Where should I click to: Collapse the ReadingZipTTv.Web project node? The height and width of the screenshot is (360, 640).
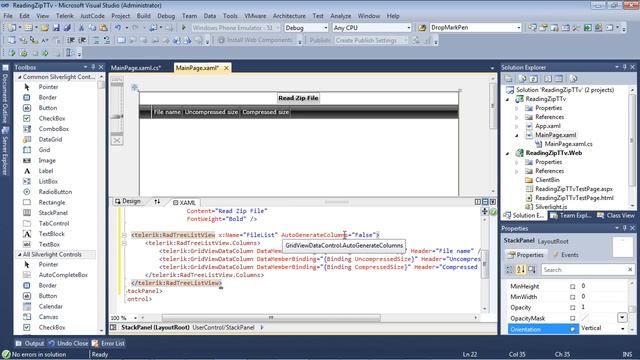[508, 153]
